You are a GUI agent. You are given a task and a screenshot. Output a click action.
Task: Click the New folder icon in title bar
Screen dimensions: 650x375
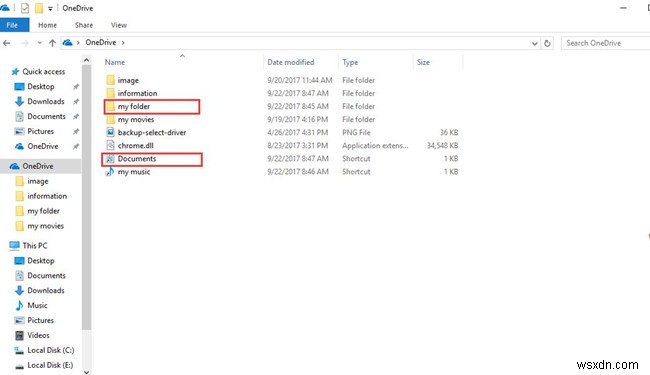click(x=39, y=8)
